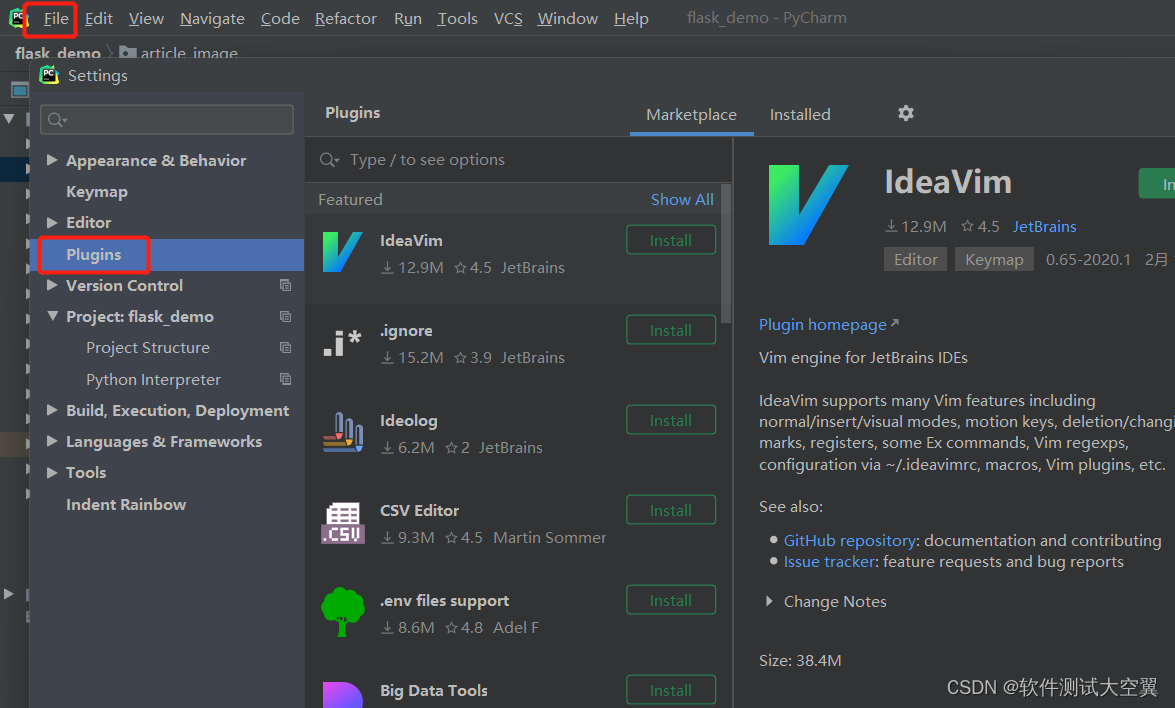Expand the Editor settings node
The image size is (1175, 708).
click(x=52, y=222)
